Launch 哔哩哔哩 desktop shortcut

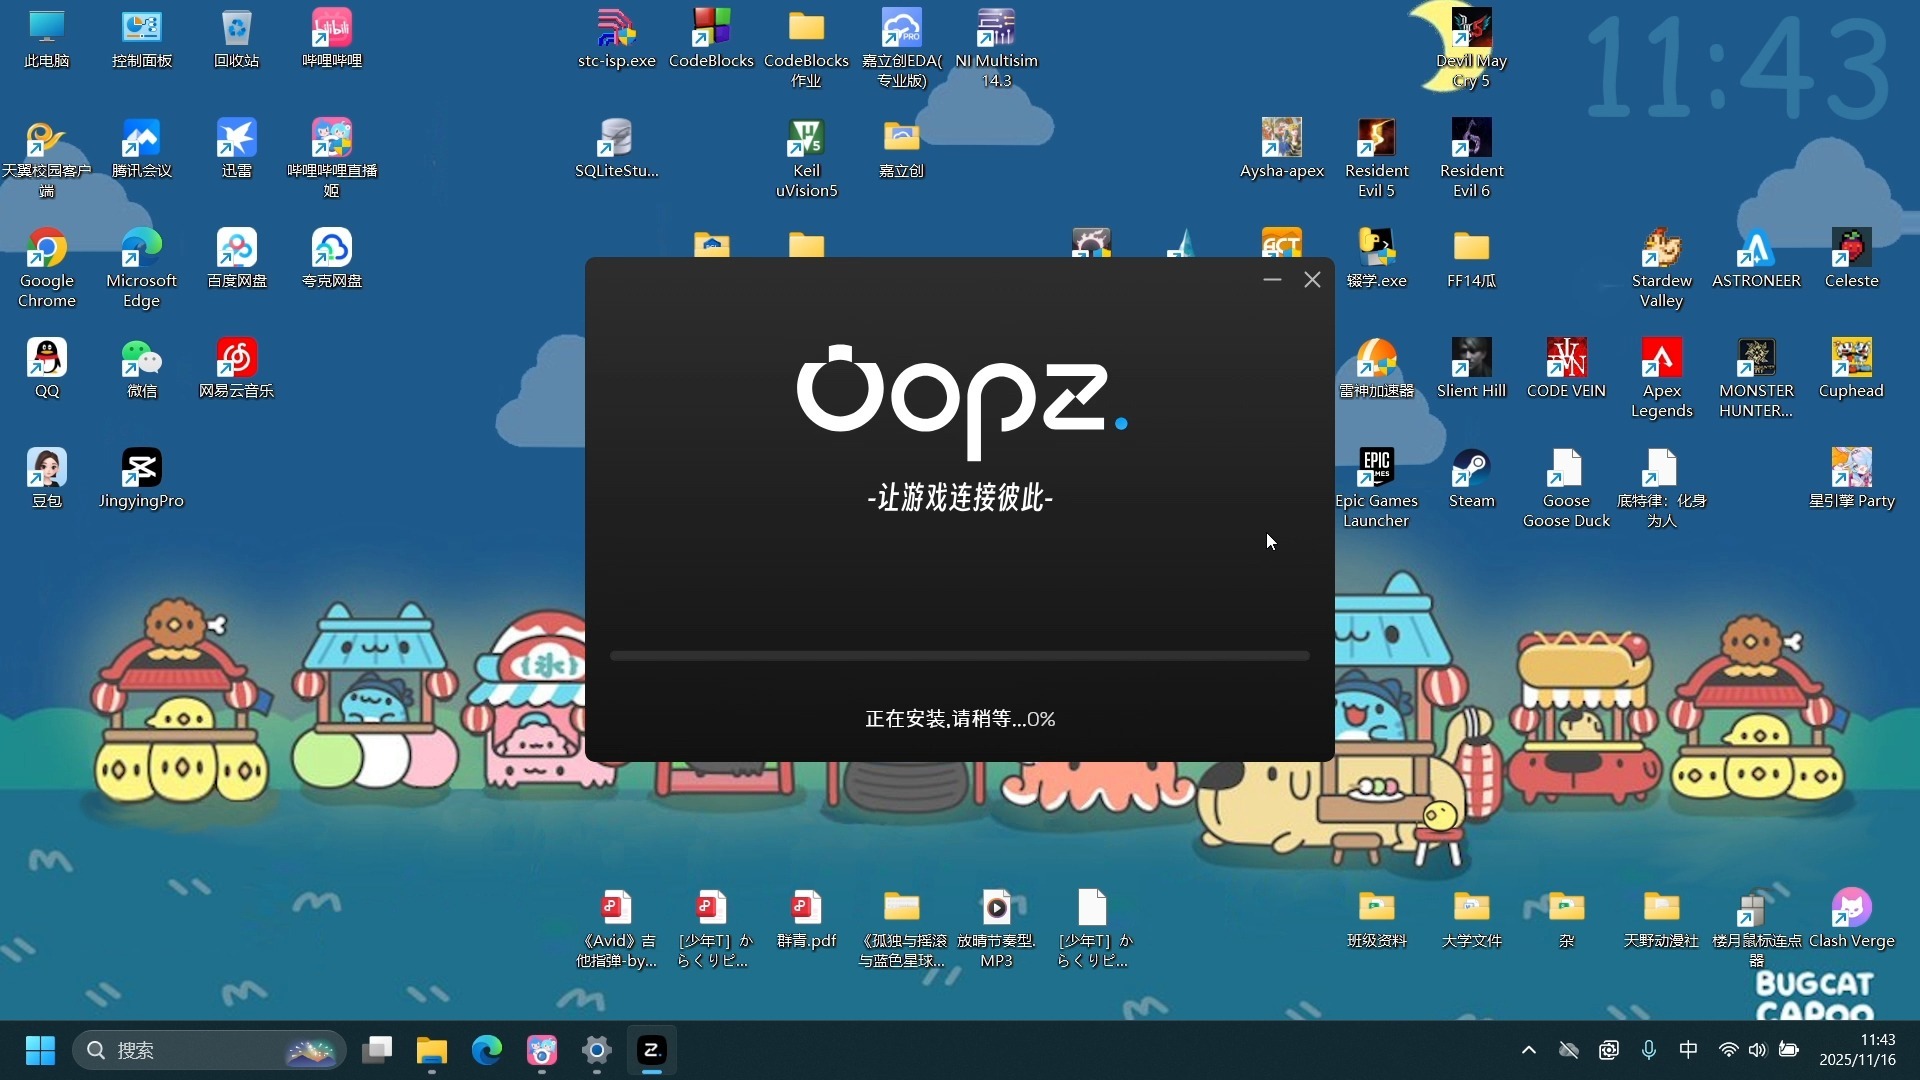point(332,40)
